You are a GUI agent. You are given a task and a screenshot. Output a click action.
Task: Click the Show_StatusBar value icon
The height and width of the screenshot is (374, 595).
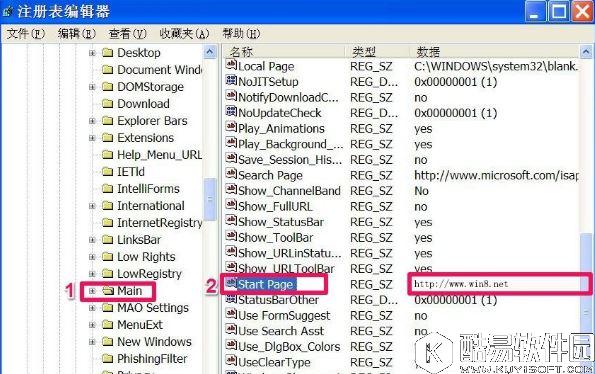pyautogui.click(x=231, y=220)
